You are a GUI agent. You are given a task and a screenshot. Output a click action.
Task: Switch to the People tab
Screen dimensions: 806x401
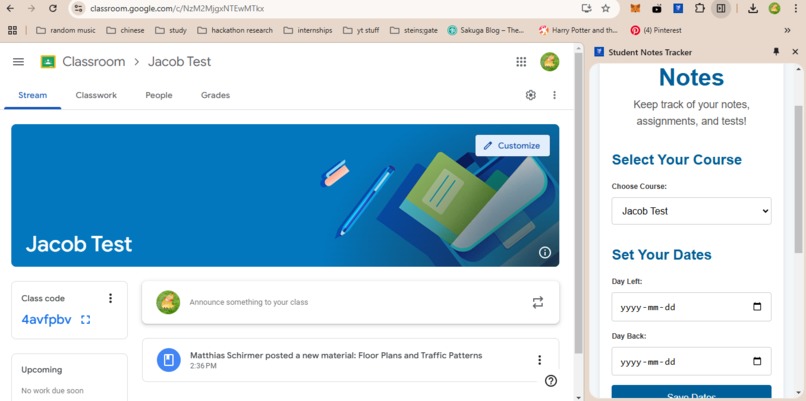point(159,95)
